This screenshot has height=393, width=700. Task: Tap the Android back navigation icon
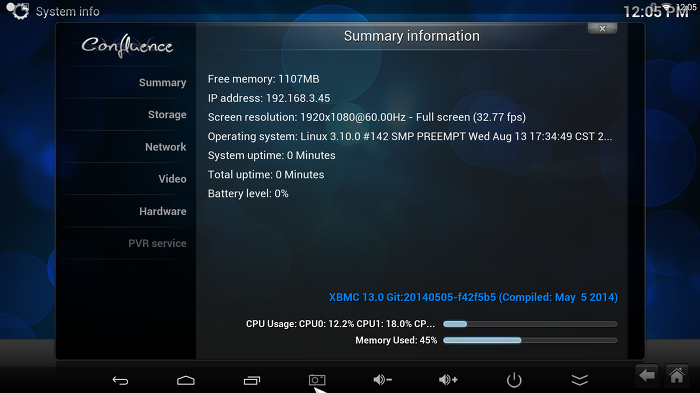(x=120, y=380)
